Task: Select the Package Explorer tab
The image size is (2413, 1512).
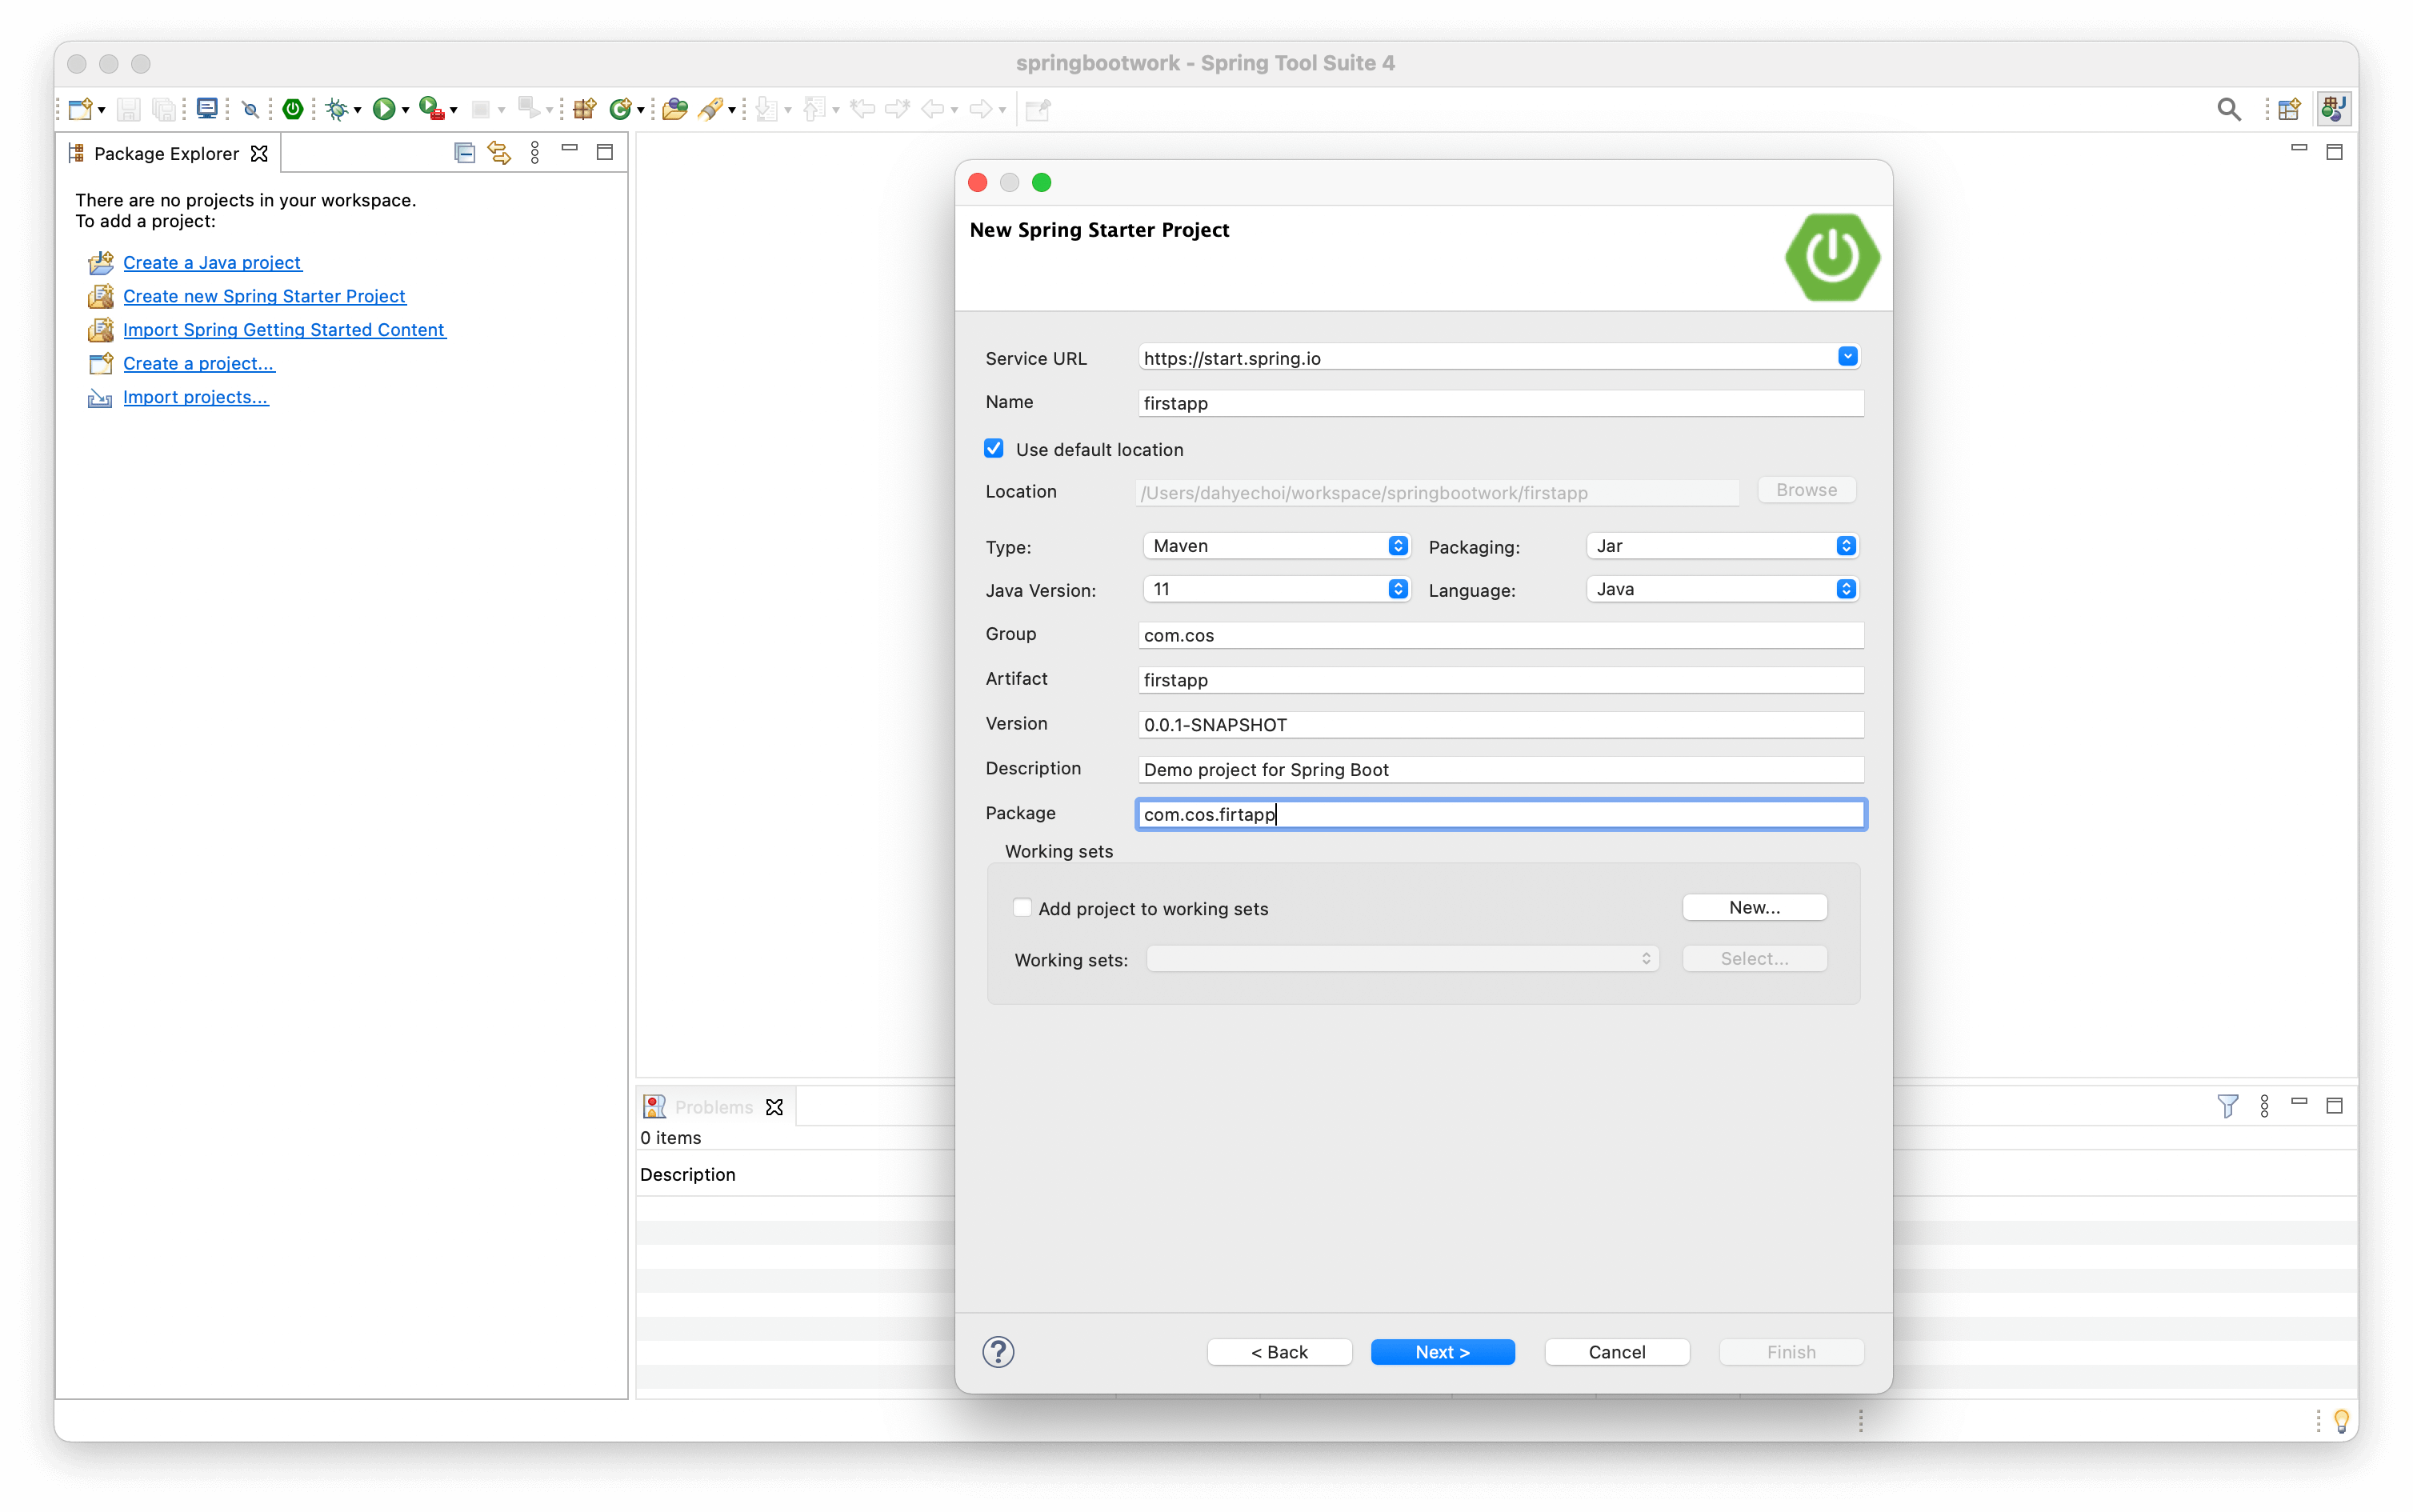Action: pyautogui.click(x=166, y=153)
